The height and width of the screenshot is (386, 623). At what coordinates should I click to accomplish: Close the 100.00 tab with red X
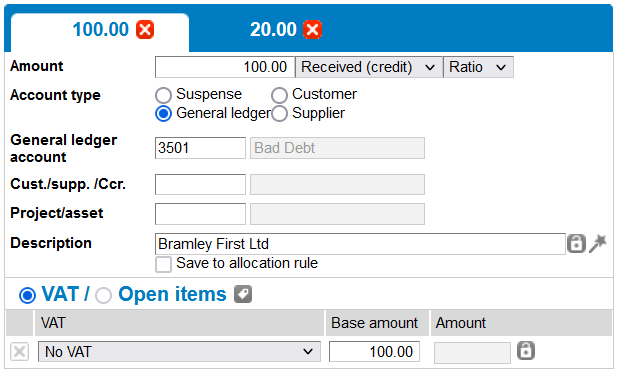pos(145,30)
